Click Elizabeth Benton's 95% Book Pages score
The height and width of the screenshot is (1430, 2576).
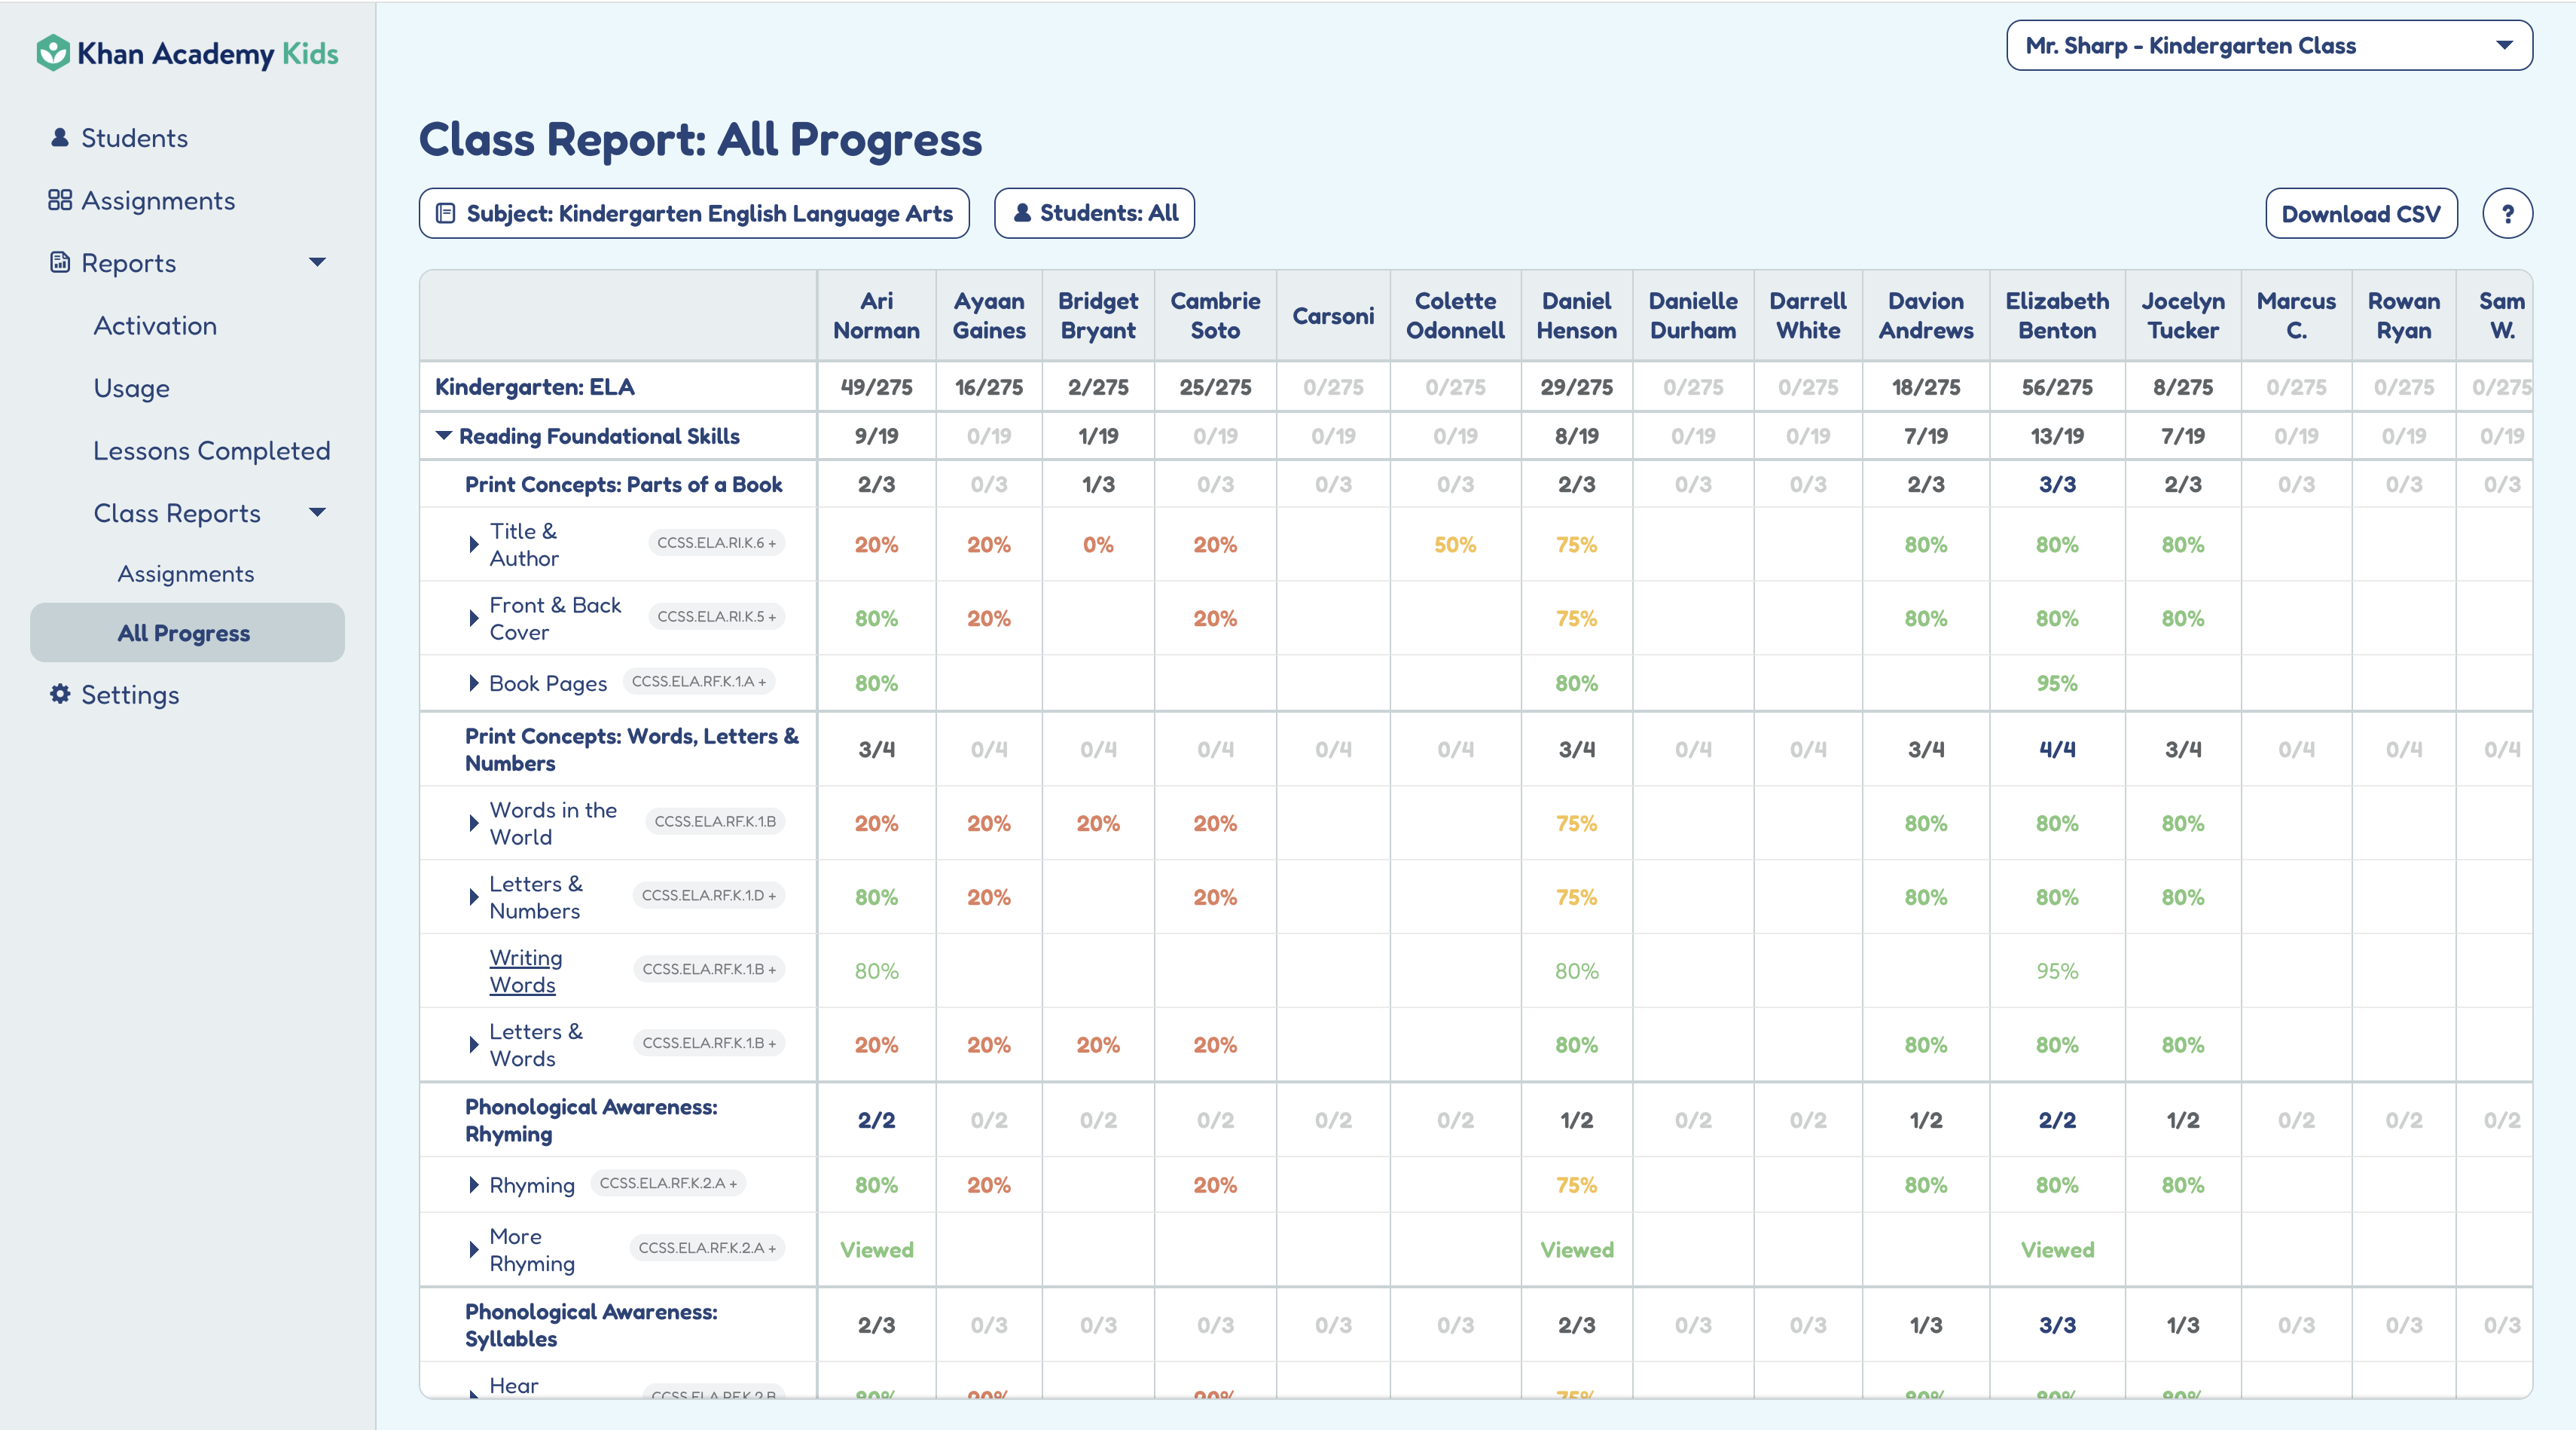tap(2056, 683)
